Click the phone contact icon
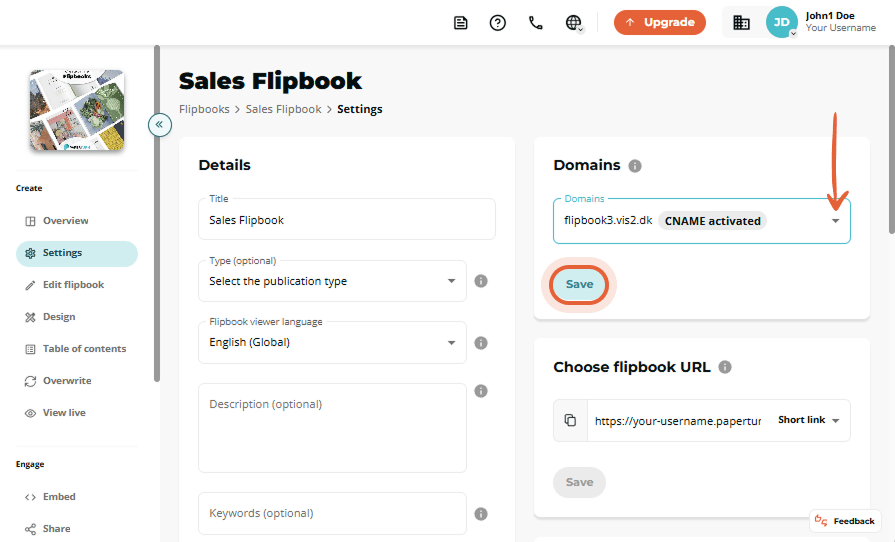 [535, 23]
